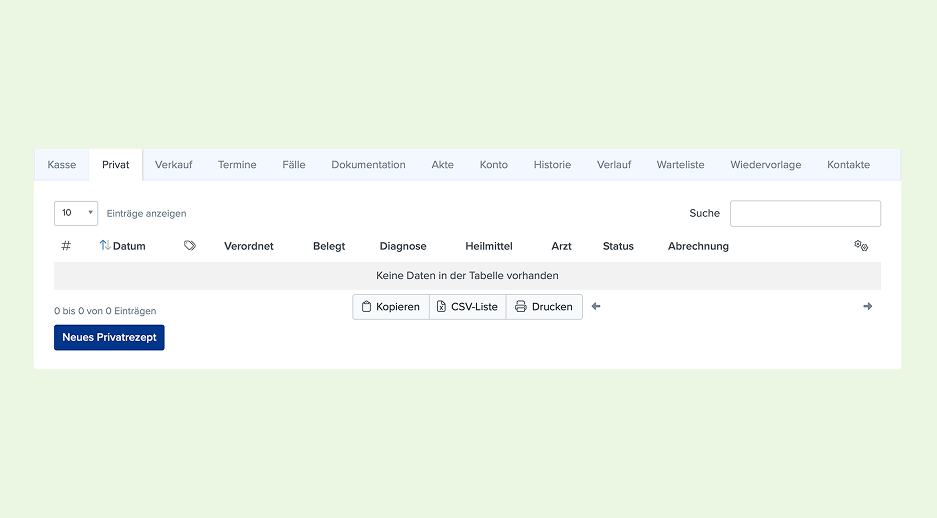Screen dimensions: 937x518
Task: Print table with Drucken button
Action: (x=544, y=307)
